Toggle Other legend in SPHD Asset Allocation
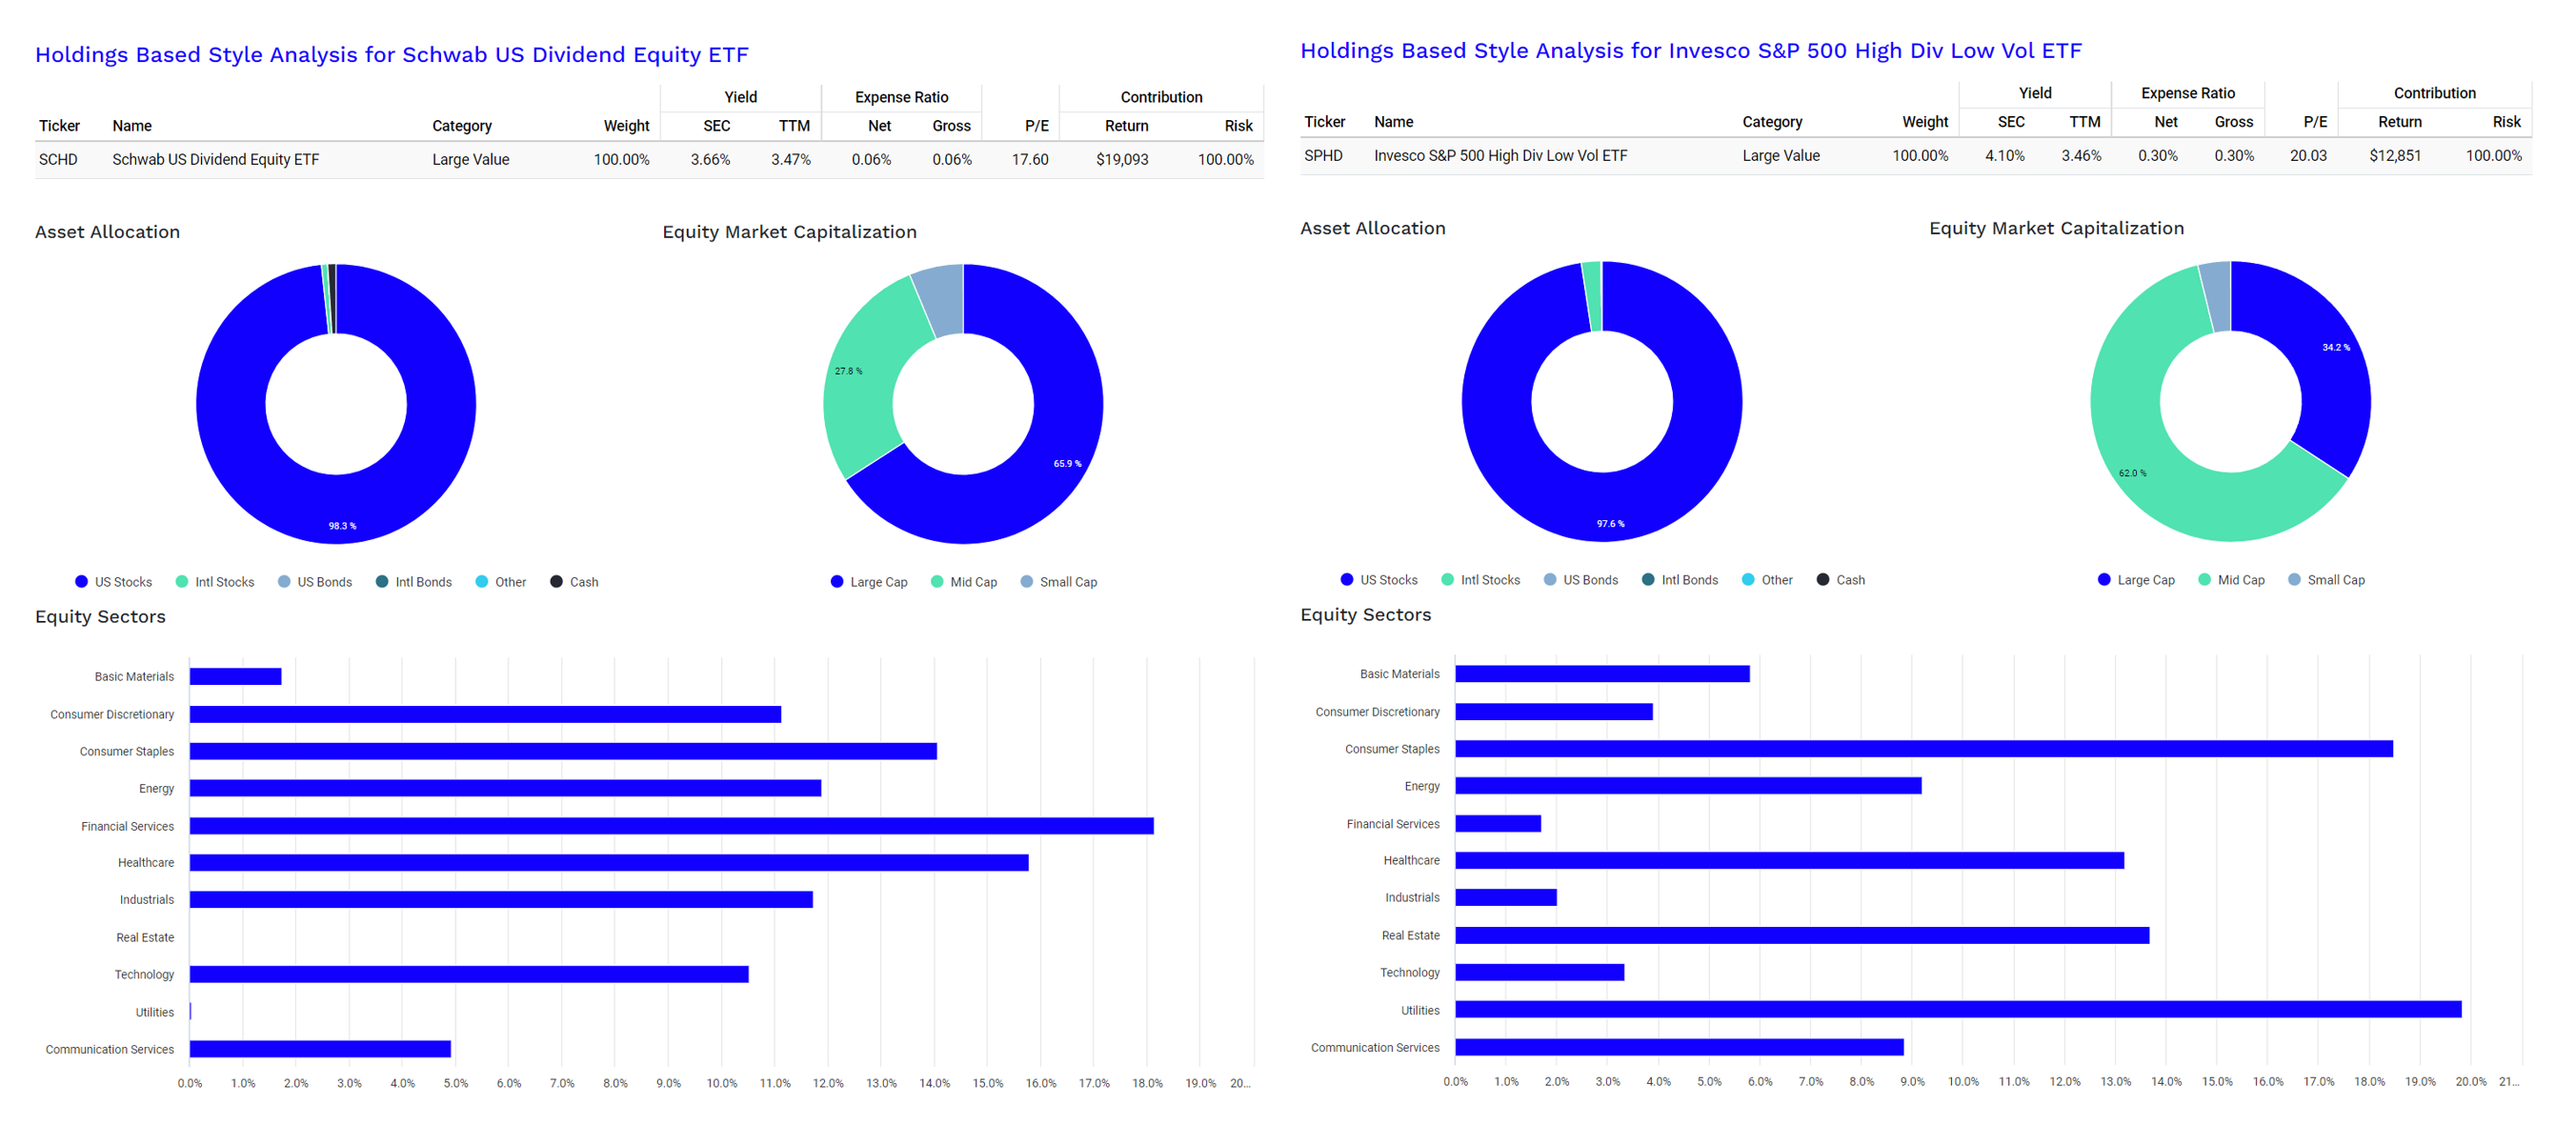 pos(1766,580)
